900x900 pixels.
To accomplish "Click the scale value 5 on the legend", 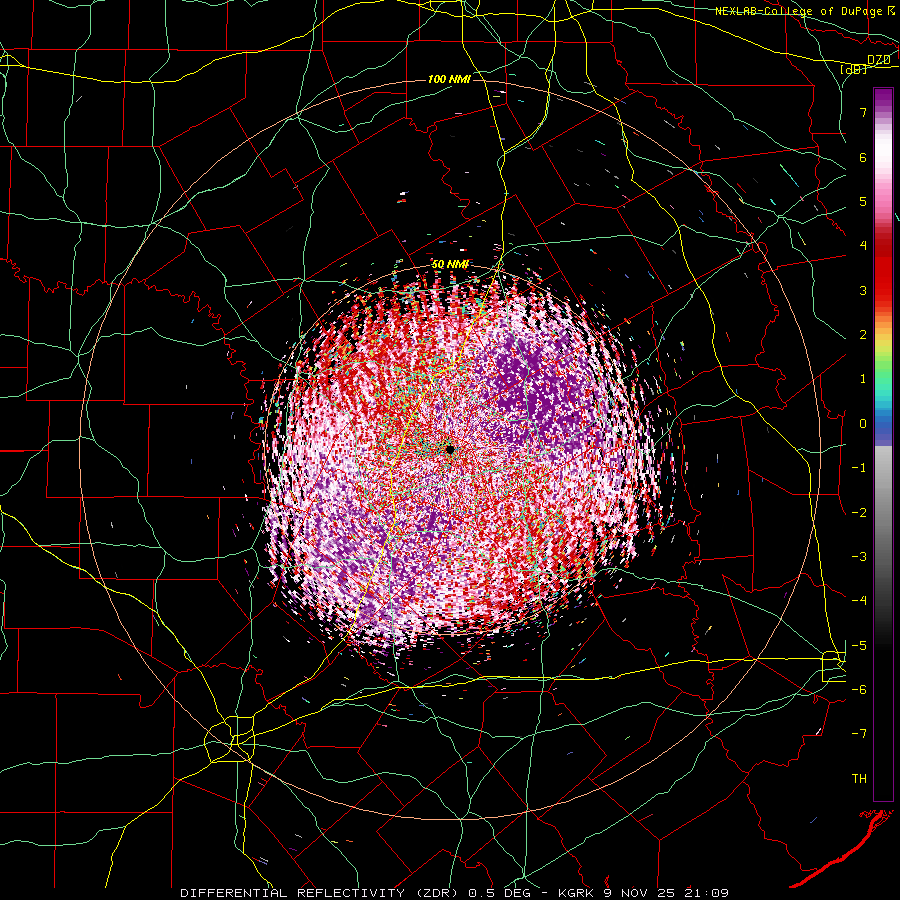I will click(863, 201).
